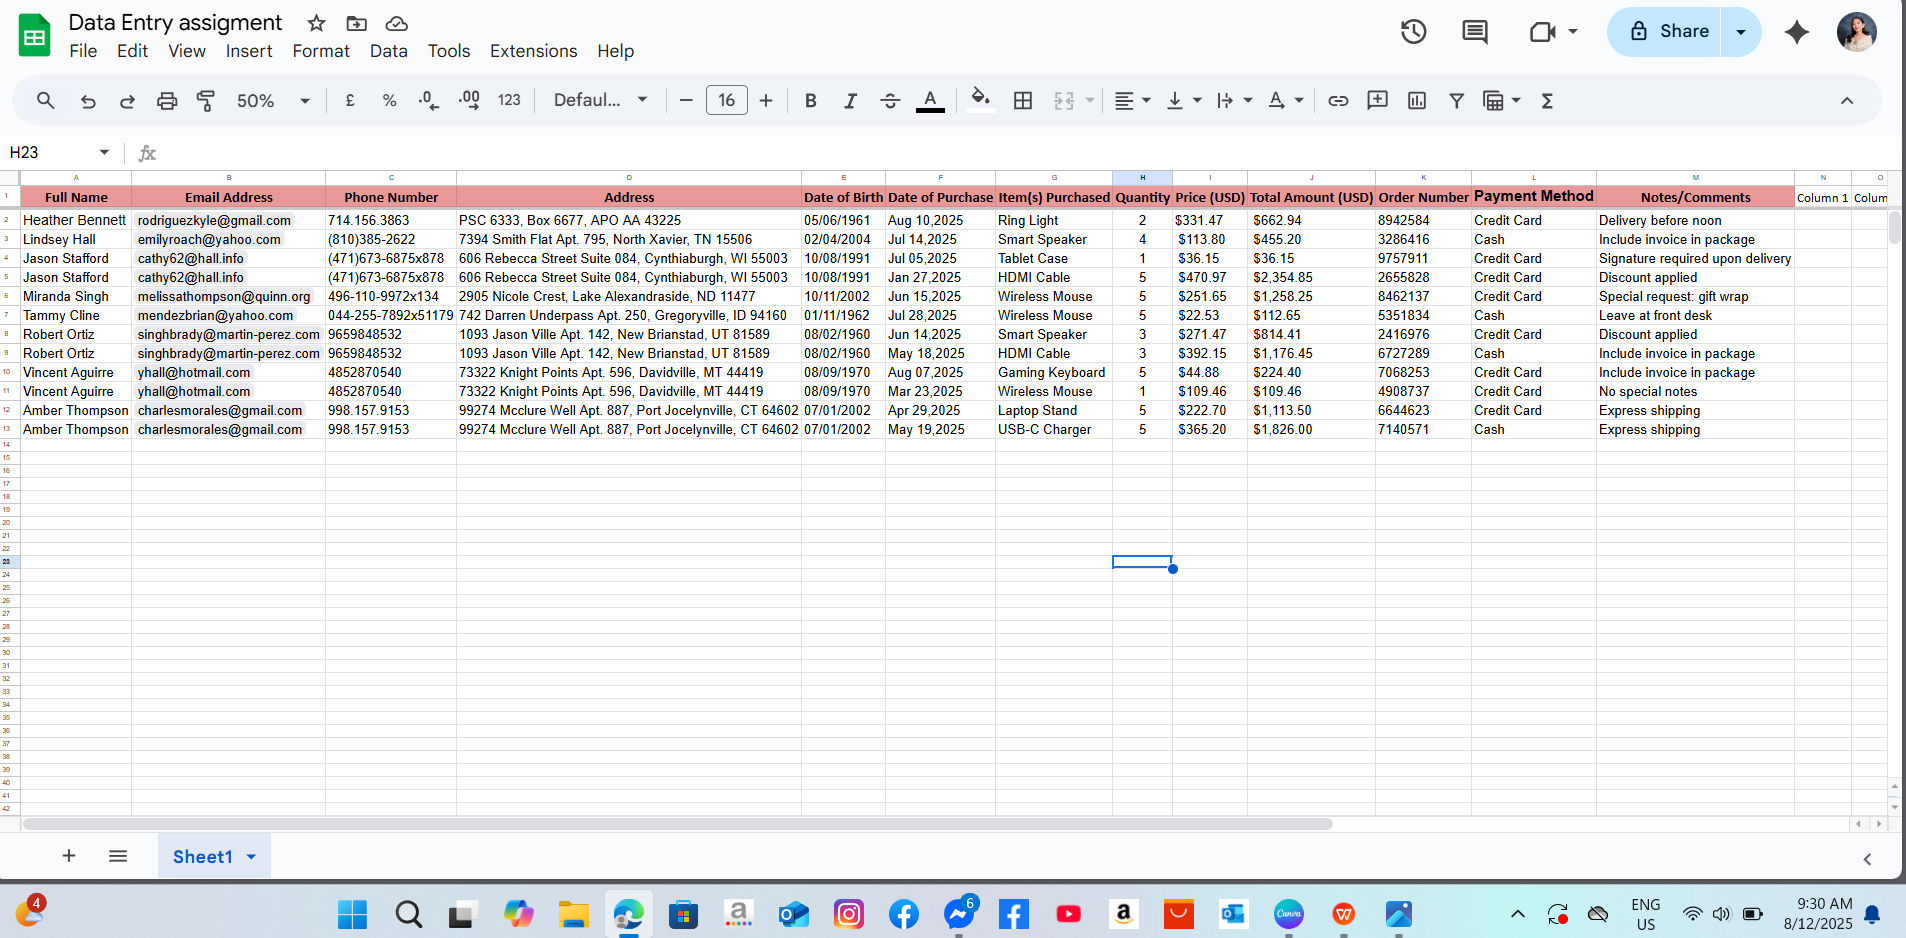
Task: Open the Sheet1 tab options arrow
Action: pos(251,857)
